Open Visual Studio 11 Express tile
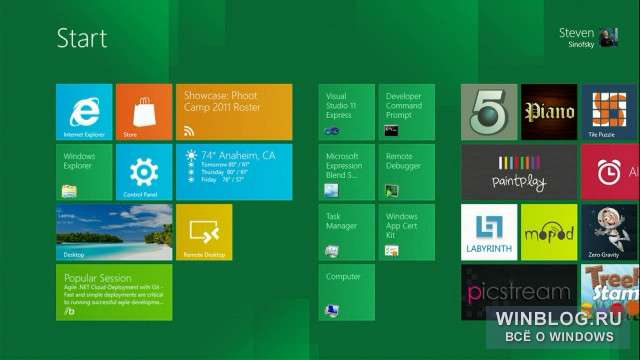 pyautogui.click(x=347, y=112)
